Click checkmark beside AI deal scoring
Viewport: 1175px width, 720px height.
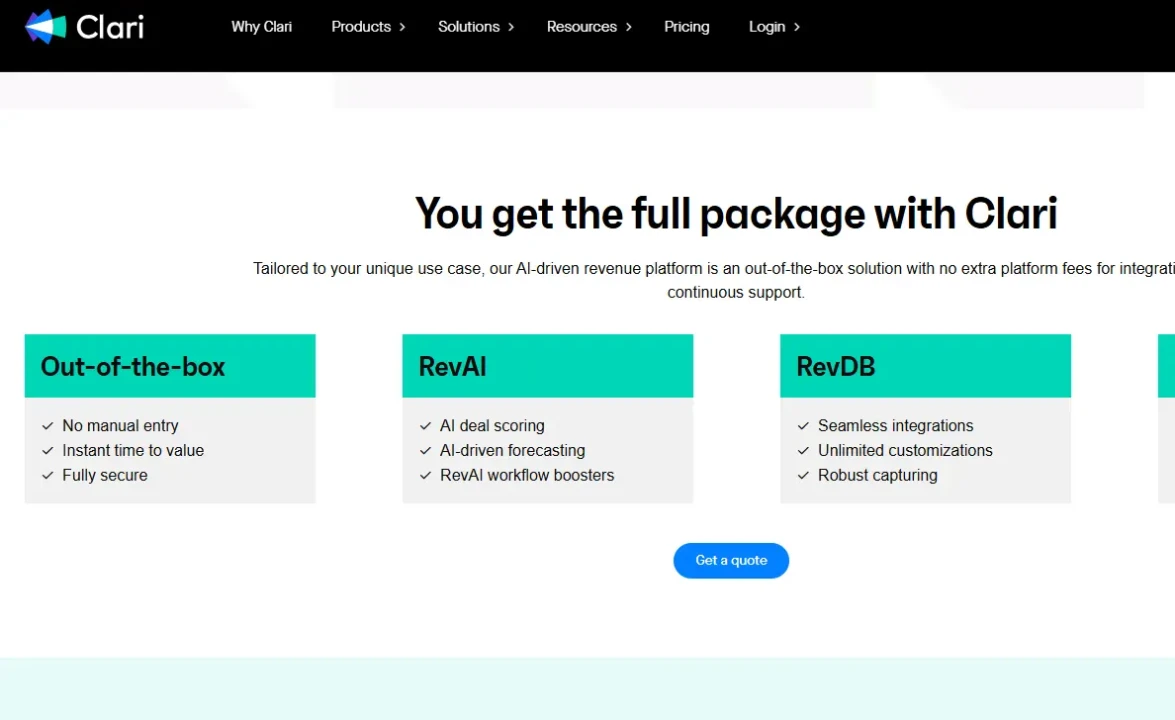click(x=426, y=426)
